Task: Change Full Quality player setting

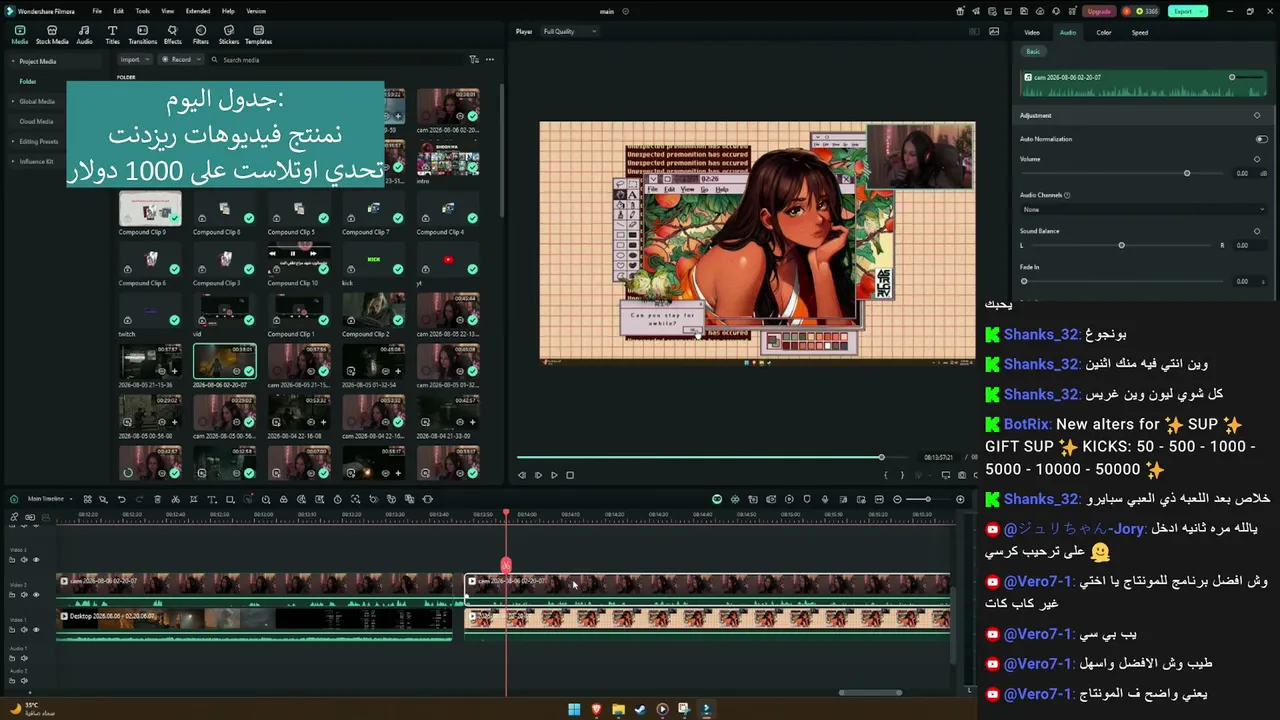Action: [x=569, y=32]
